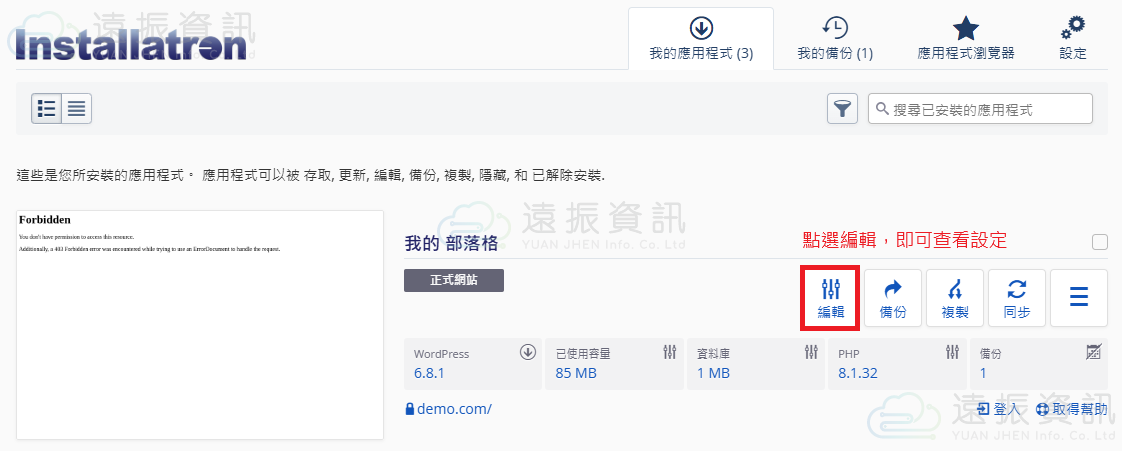Open 我的備份 (1) tab
1122x451 pixels.
coord(835,39)
